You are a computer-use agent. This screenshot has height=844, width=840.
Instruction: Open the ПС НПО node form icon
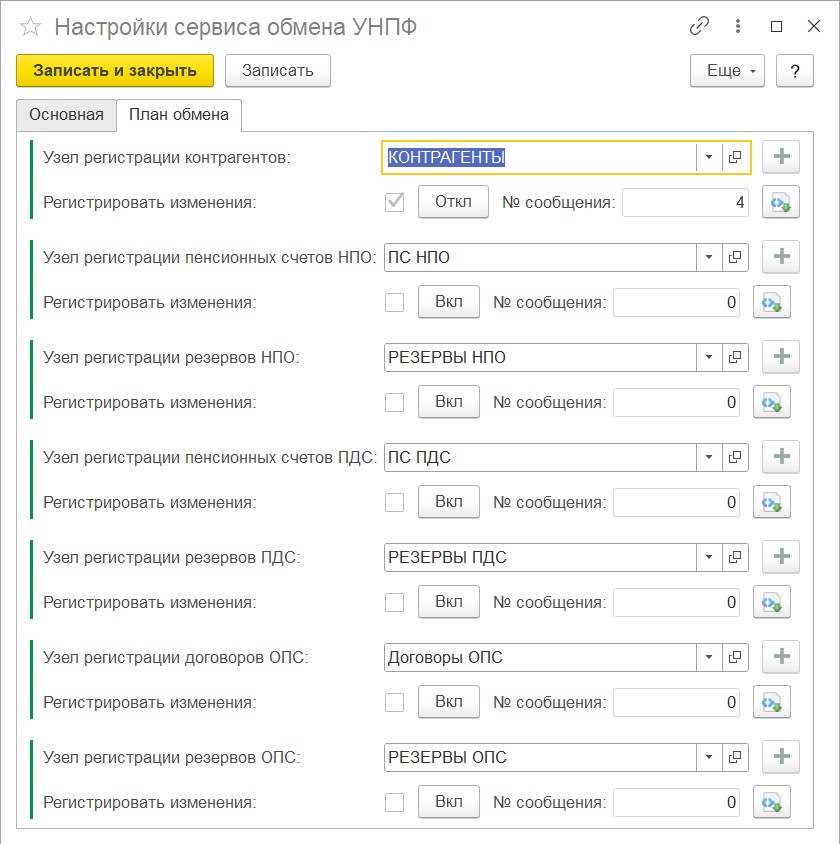pyautogui.click(x=735, y=257)
